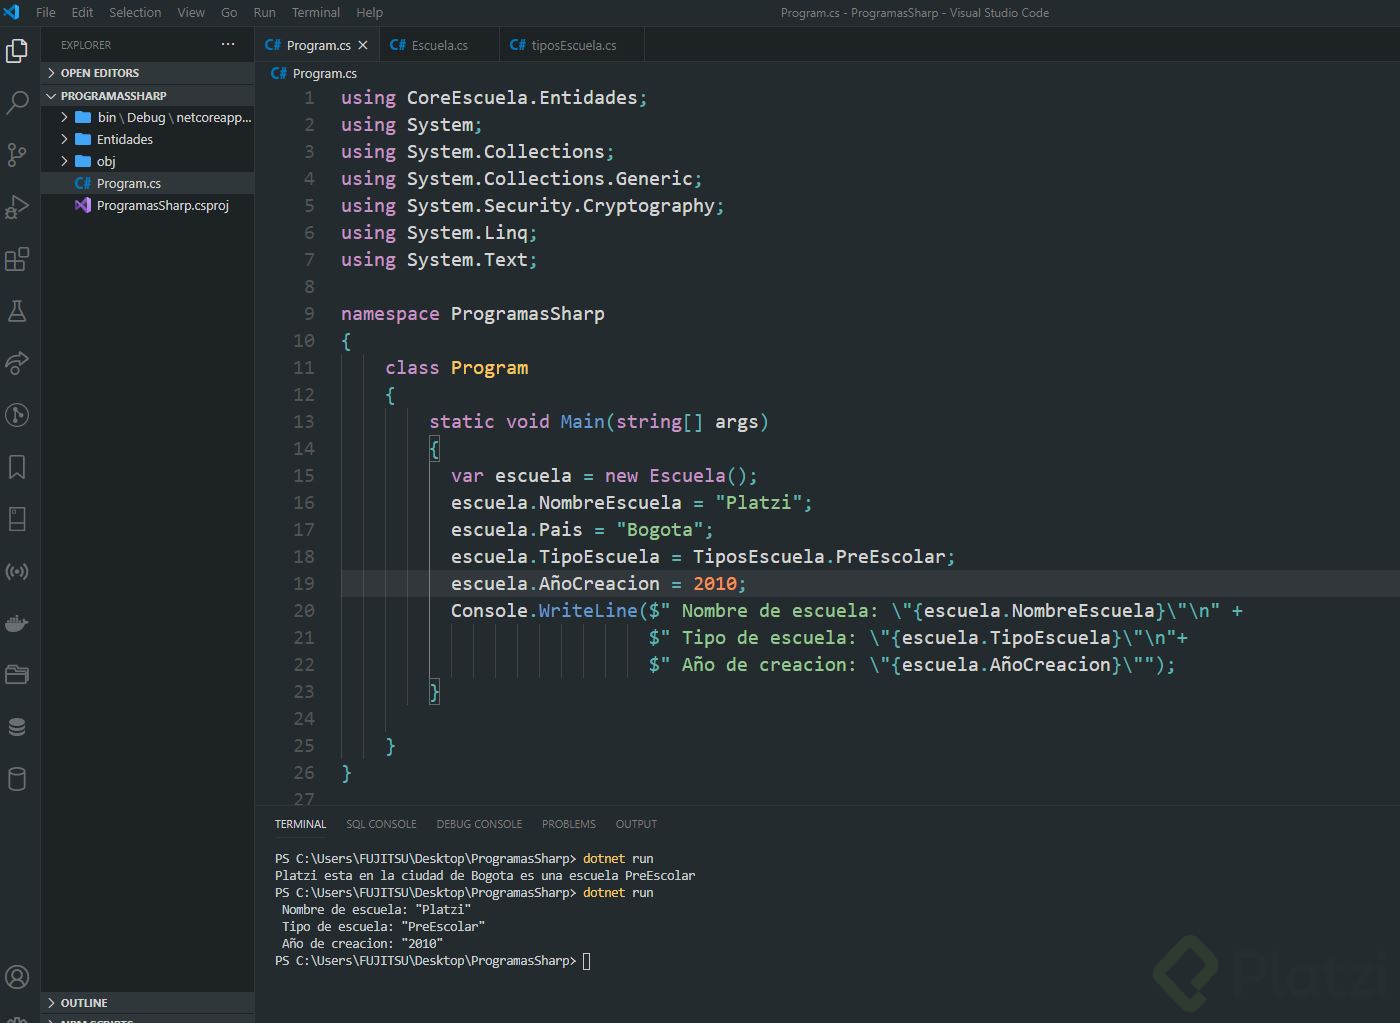Viewport: 1400px width, 1023px height.
Task: Switch to the Escuela.cs tab
Action: 438,45
